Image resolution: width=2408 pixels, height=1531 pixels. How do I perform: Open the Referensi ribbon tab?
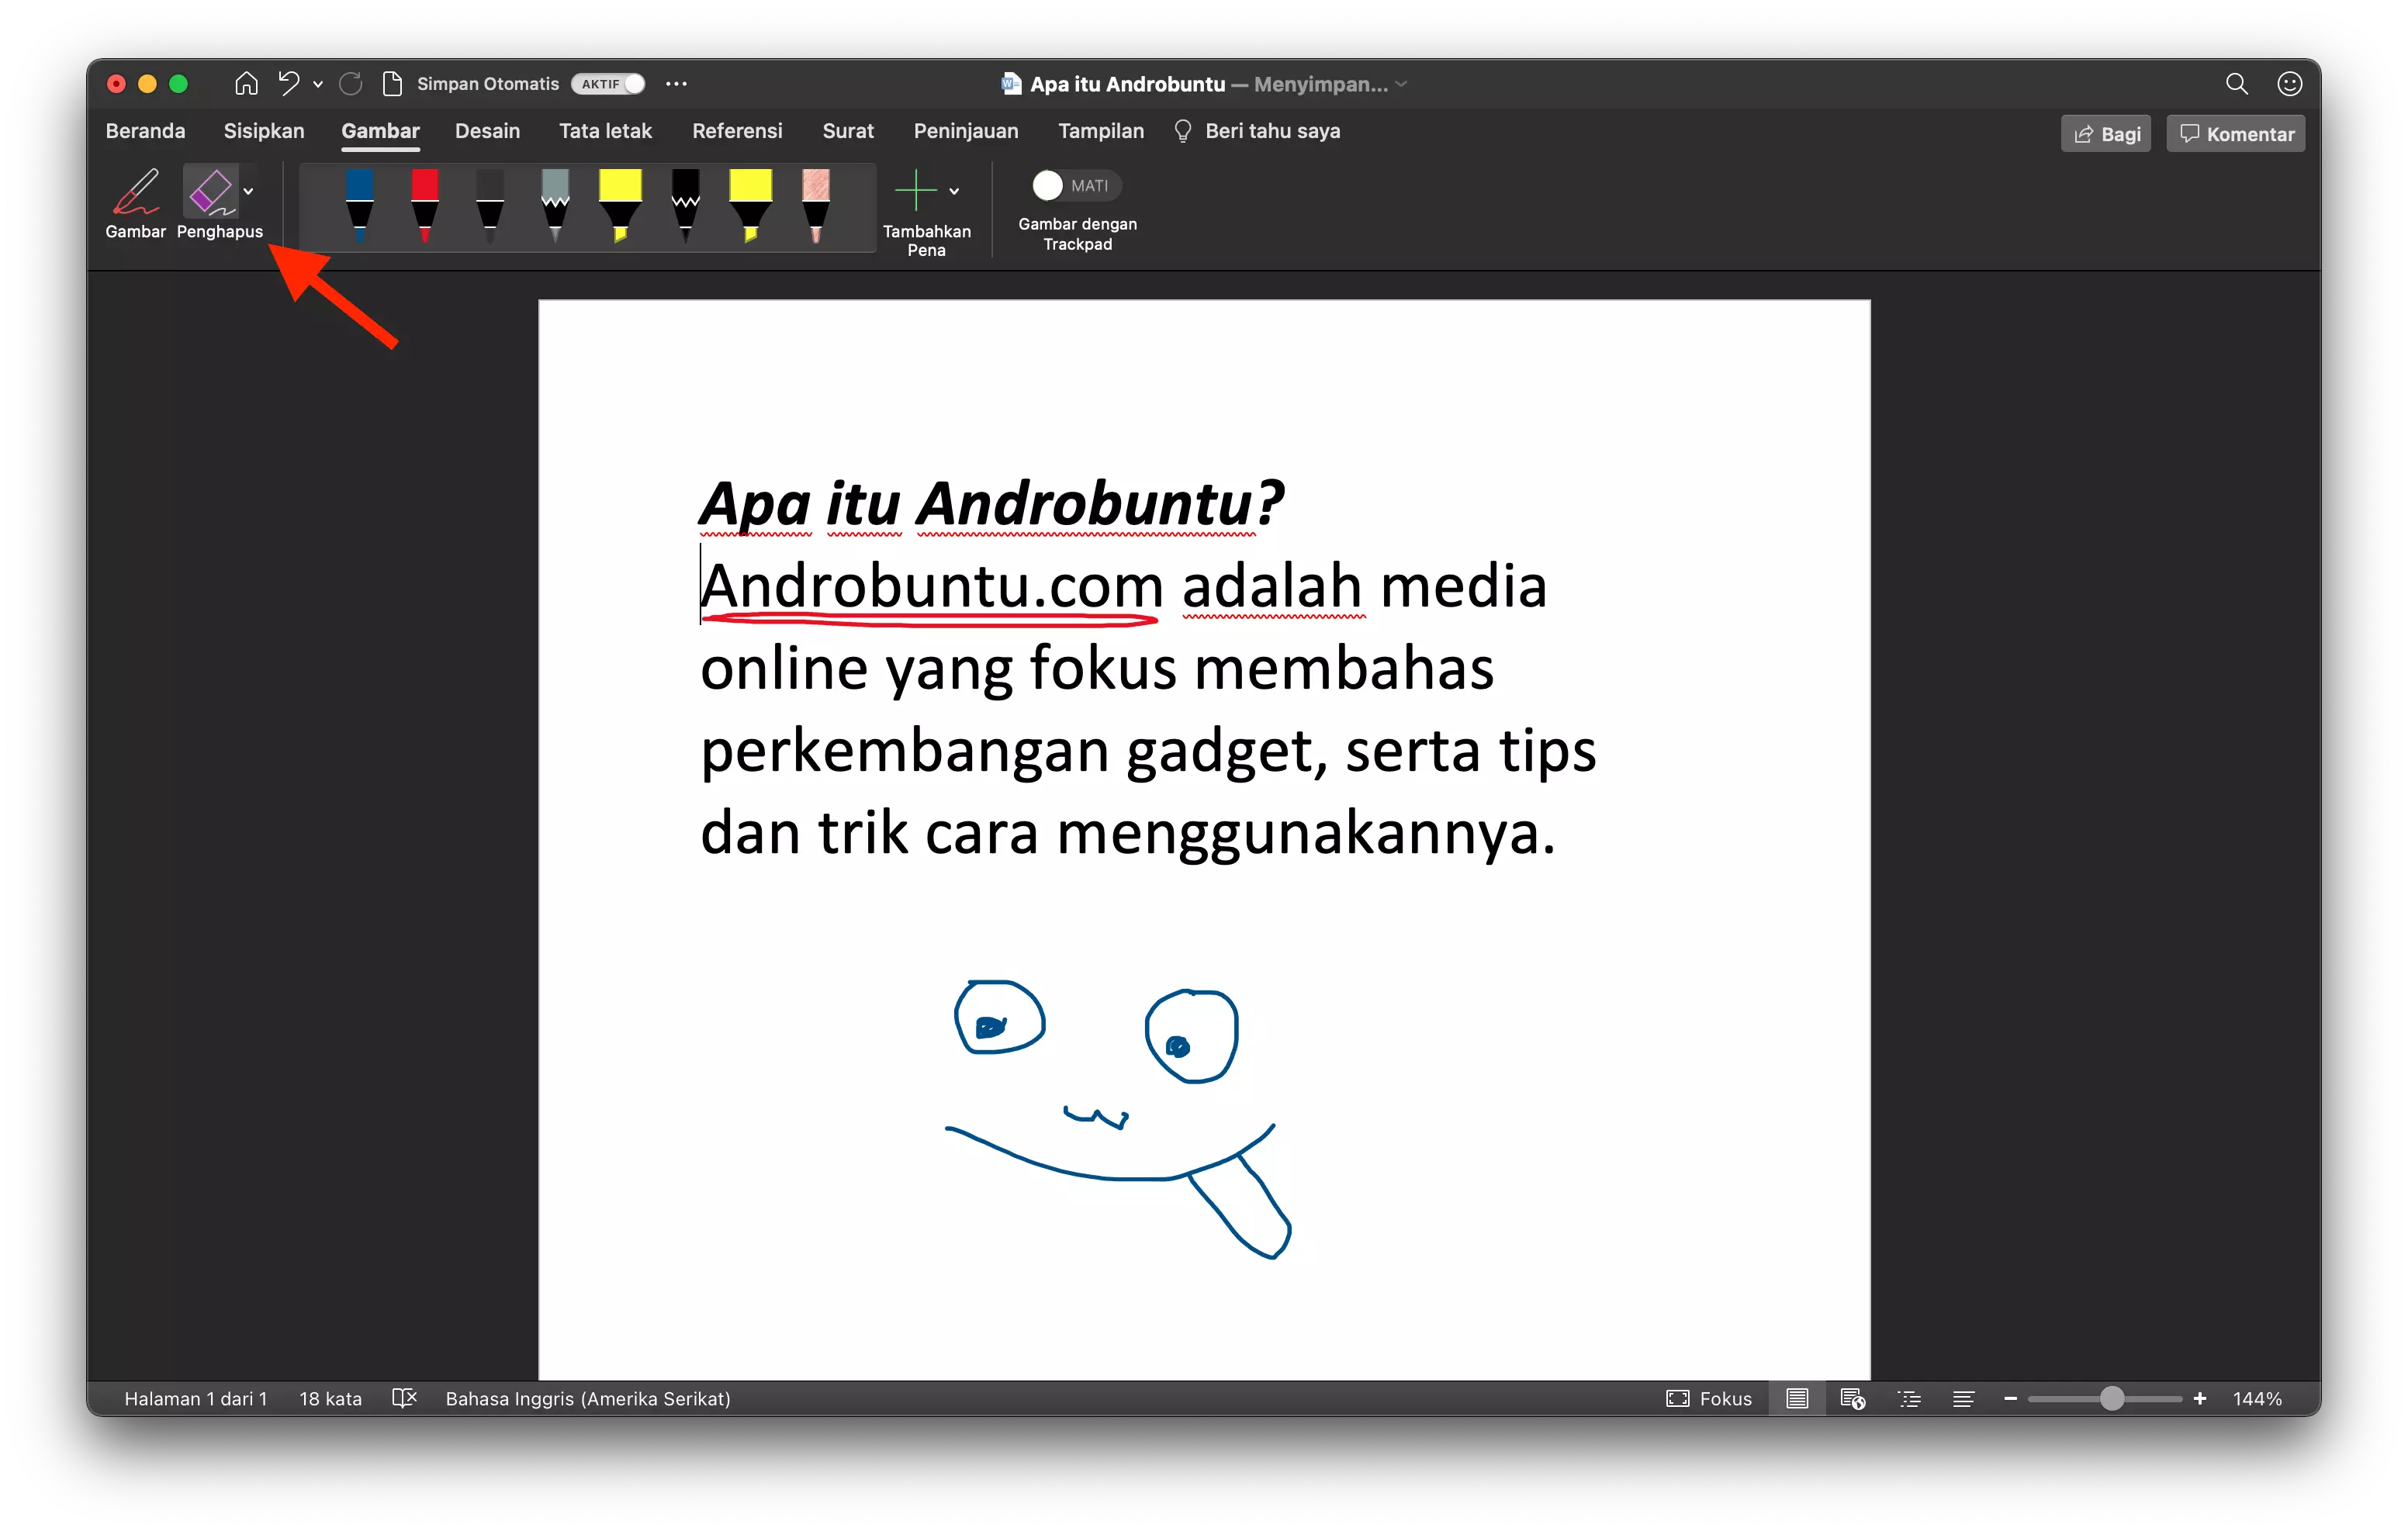(737, 130)
